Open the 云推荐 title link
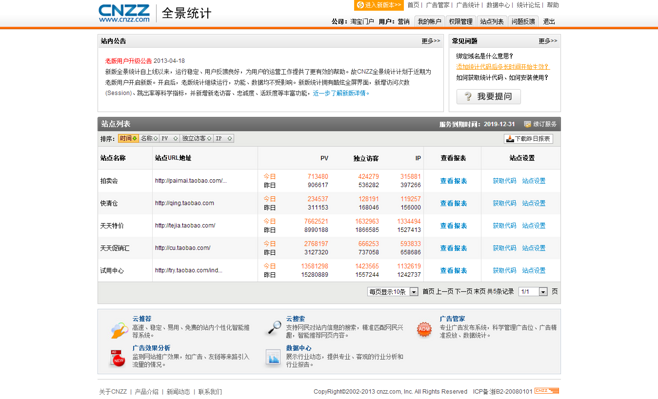The image size is (658, 399). point(141,319)
